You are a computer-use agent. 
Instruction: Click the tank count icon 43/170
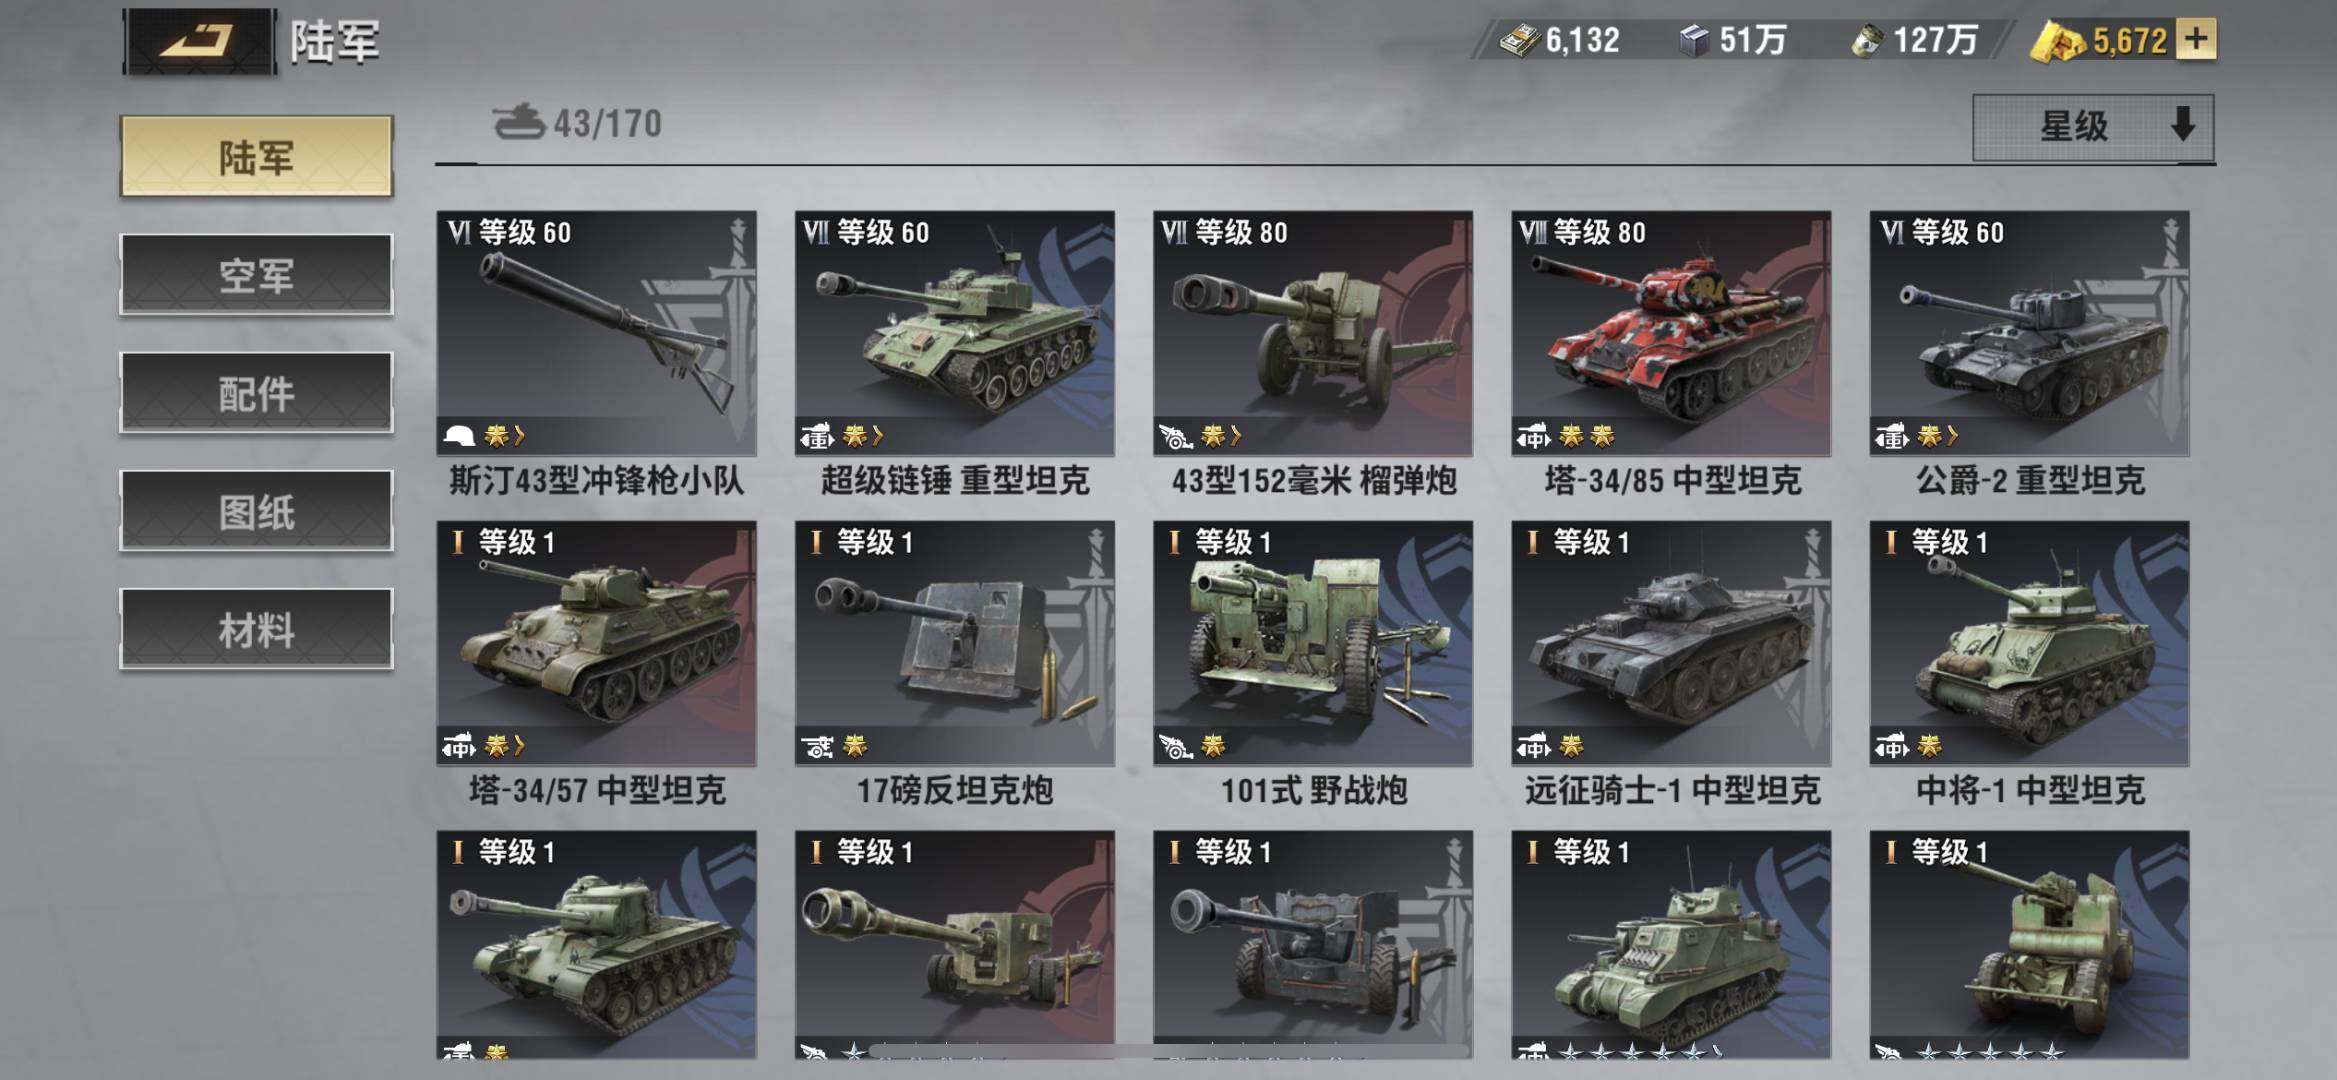pyautogui.click(x=518, y=122)
